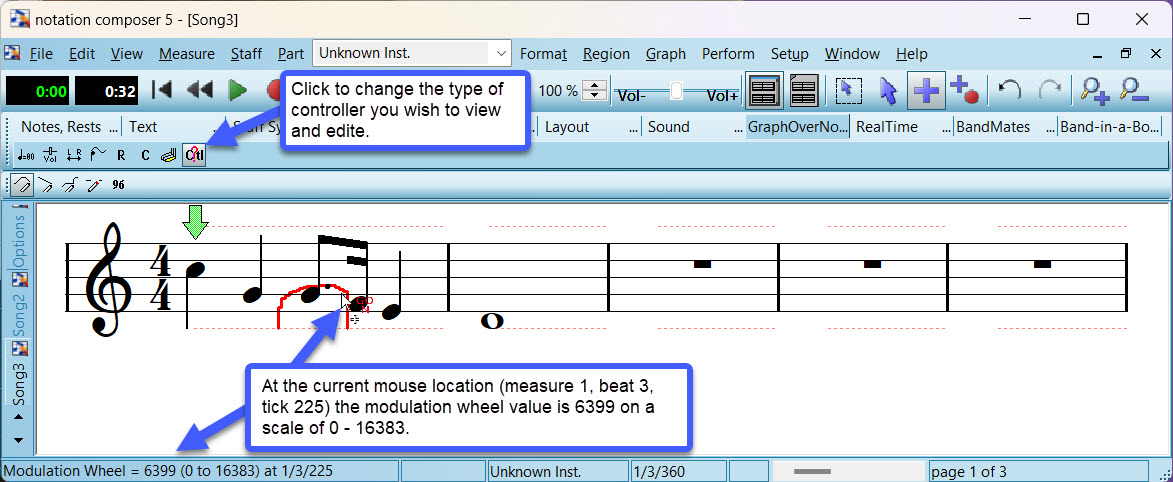This screenshot has height=482, width=1173.
Task: Click the add-with-record plus icon
Action: point(963,91)
